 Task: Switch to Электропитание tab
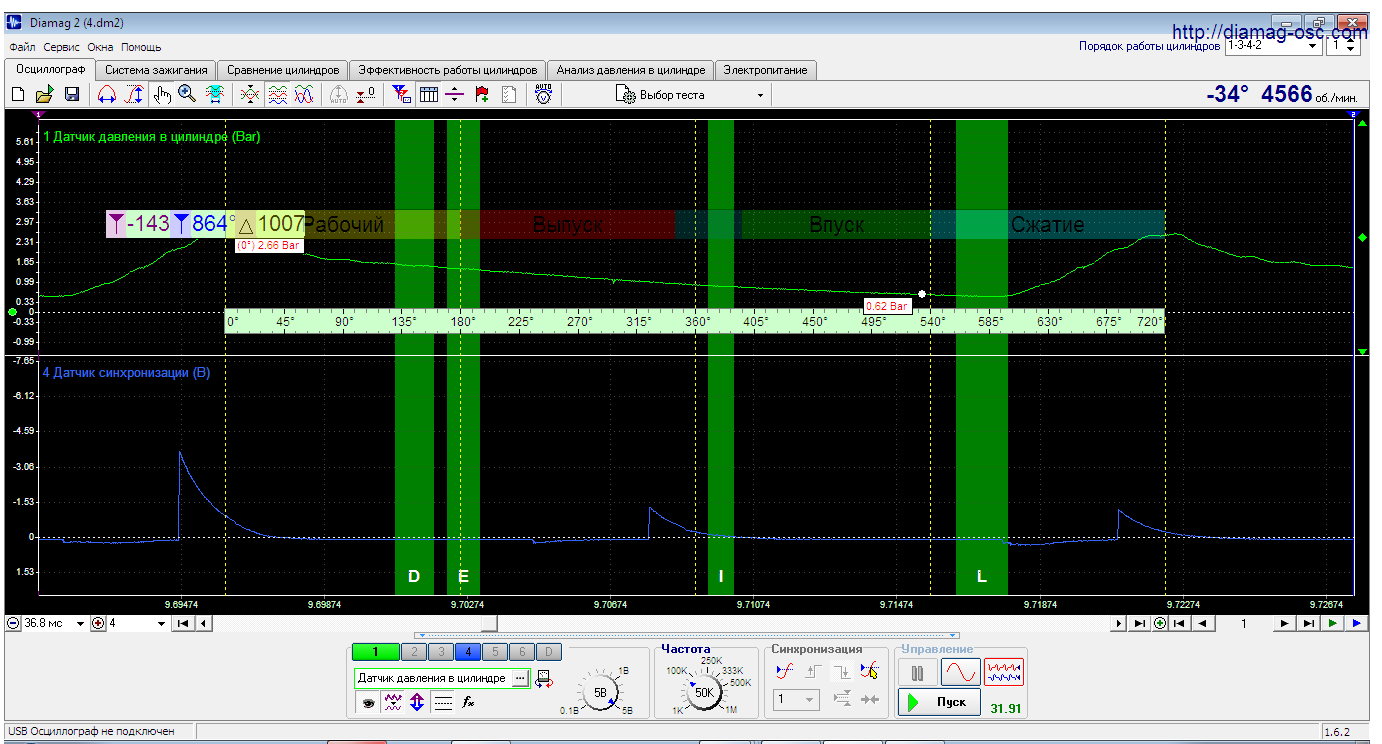pyautogui.click(x=766, y=70)
